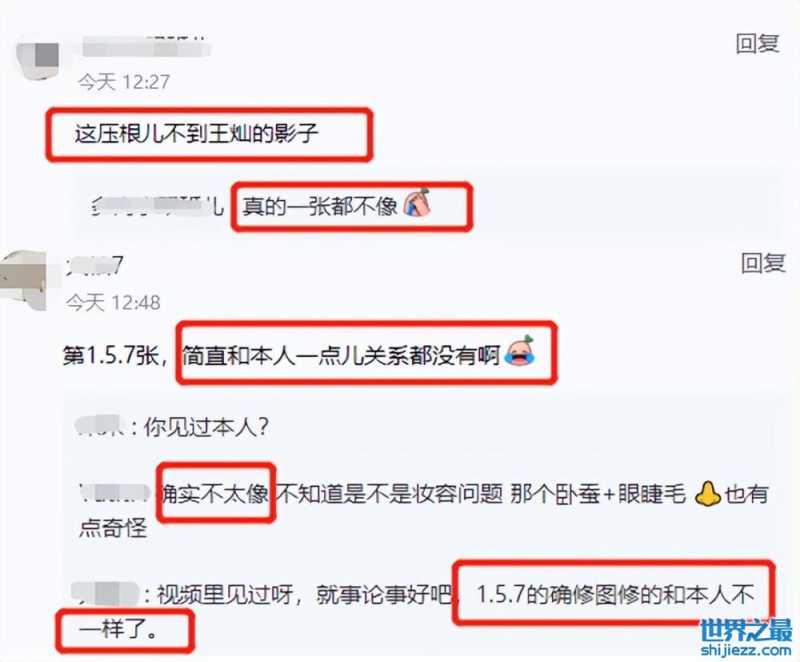This screenshot has height=662, width=800.
Task: Click the blurred username of the first commenter
Action: (146, 47)
